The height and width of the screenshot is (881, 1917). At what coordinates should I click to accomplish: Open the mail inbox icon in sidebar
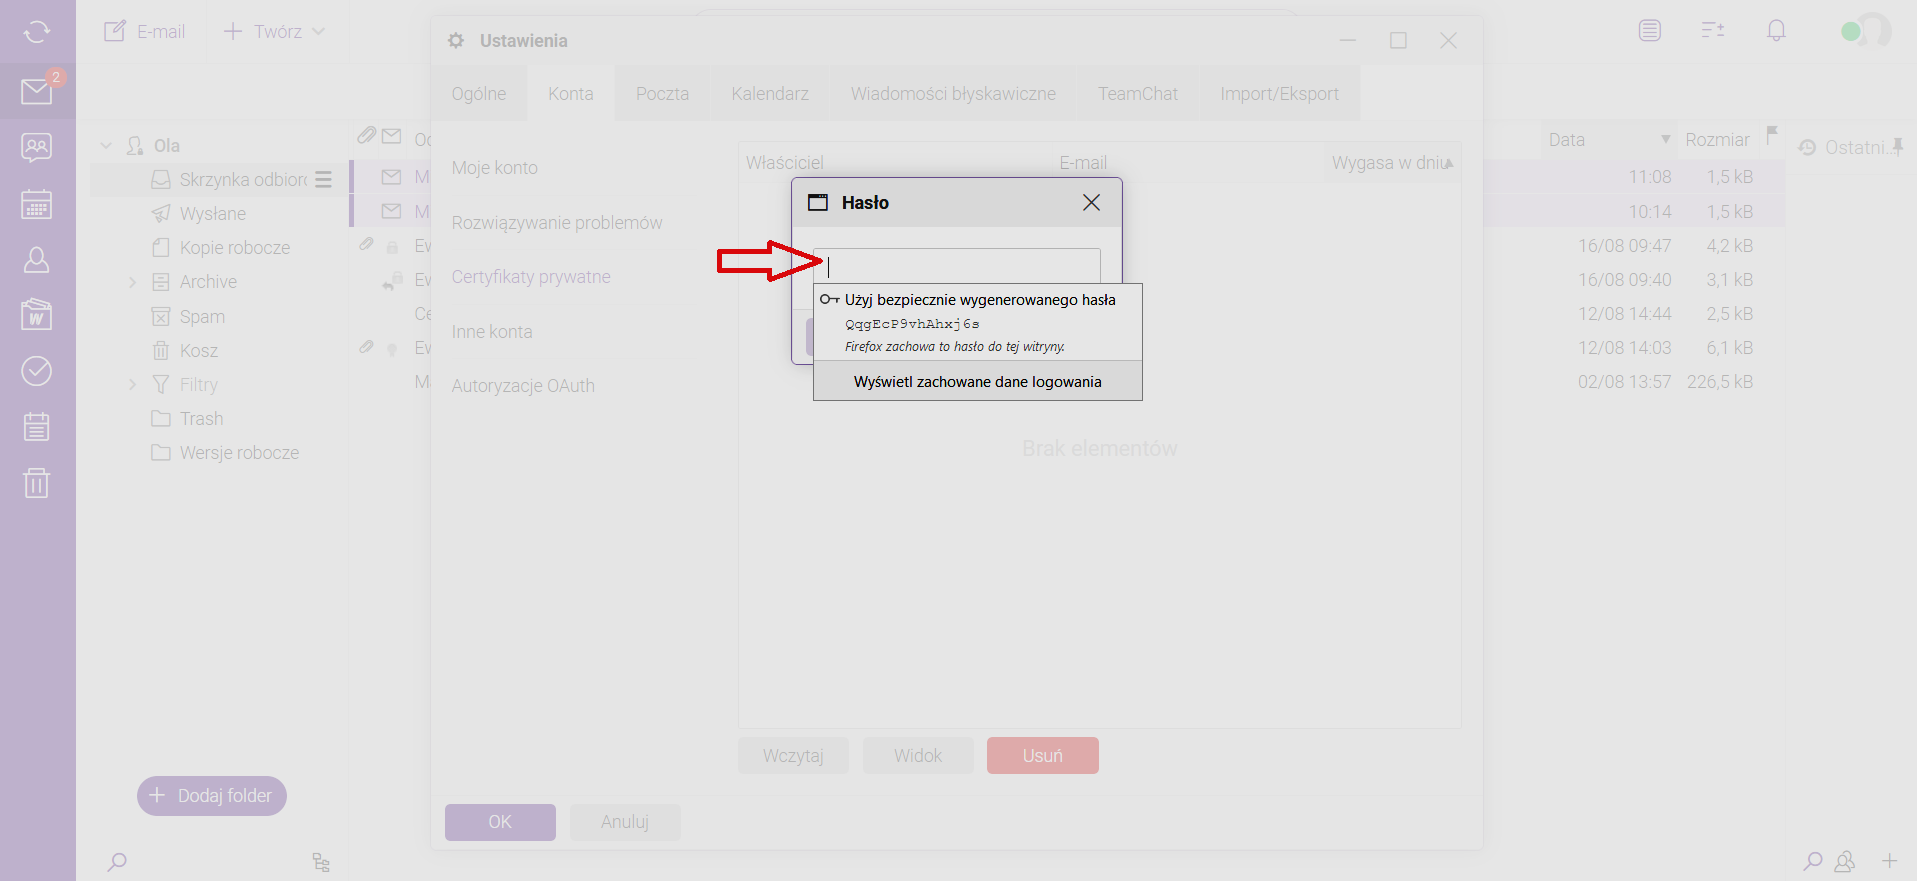coord(36,92)
